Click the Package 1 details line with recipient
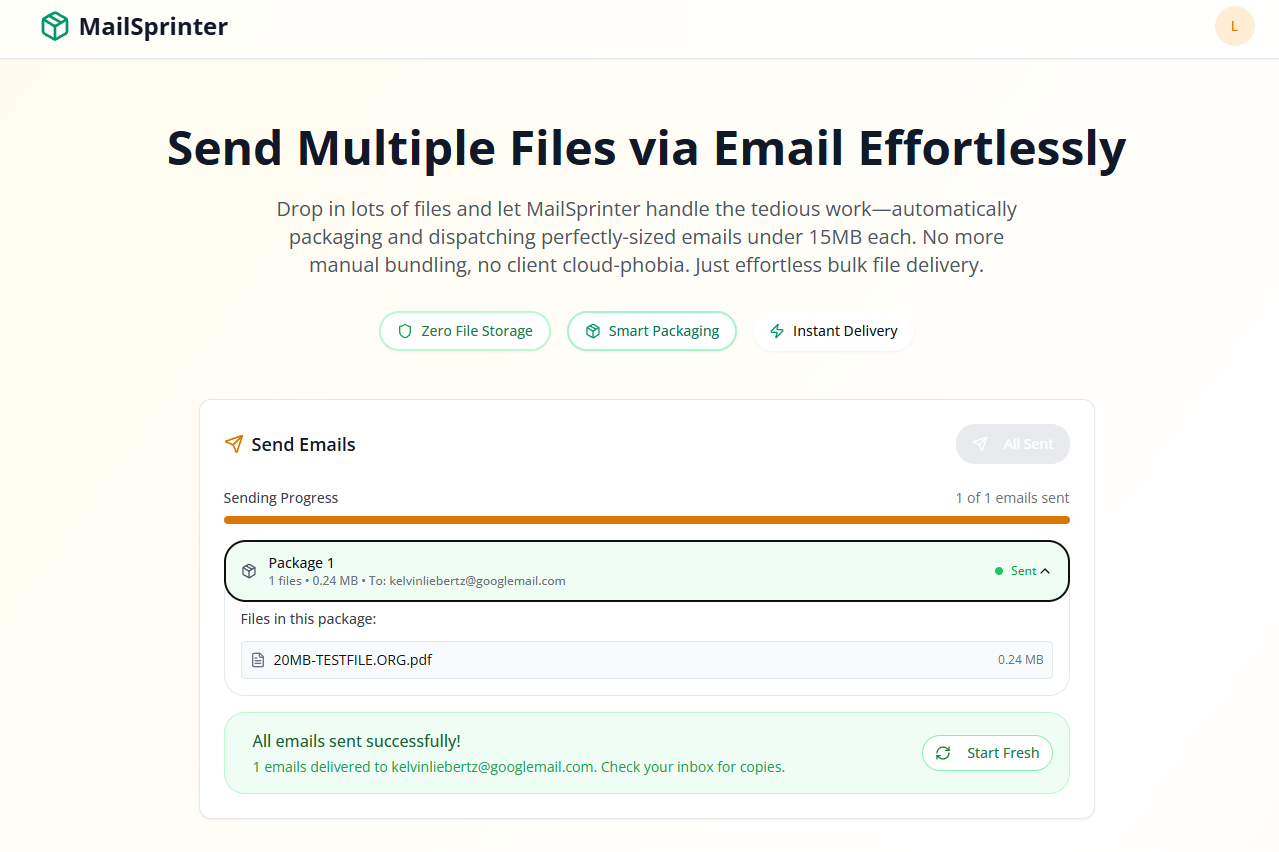Image resolution: width=1279 pixels, height=852 pixels. point(417,581)
